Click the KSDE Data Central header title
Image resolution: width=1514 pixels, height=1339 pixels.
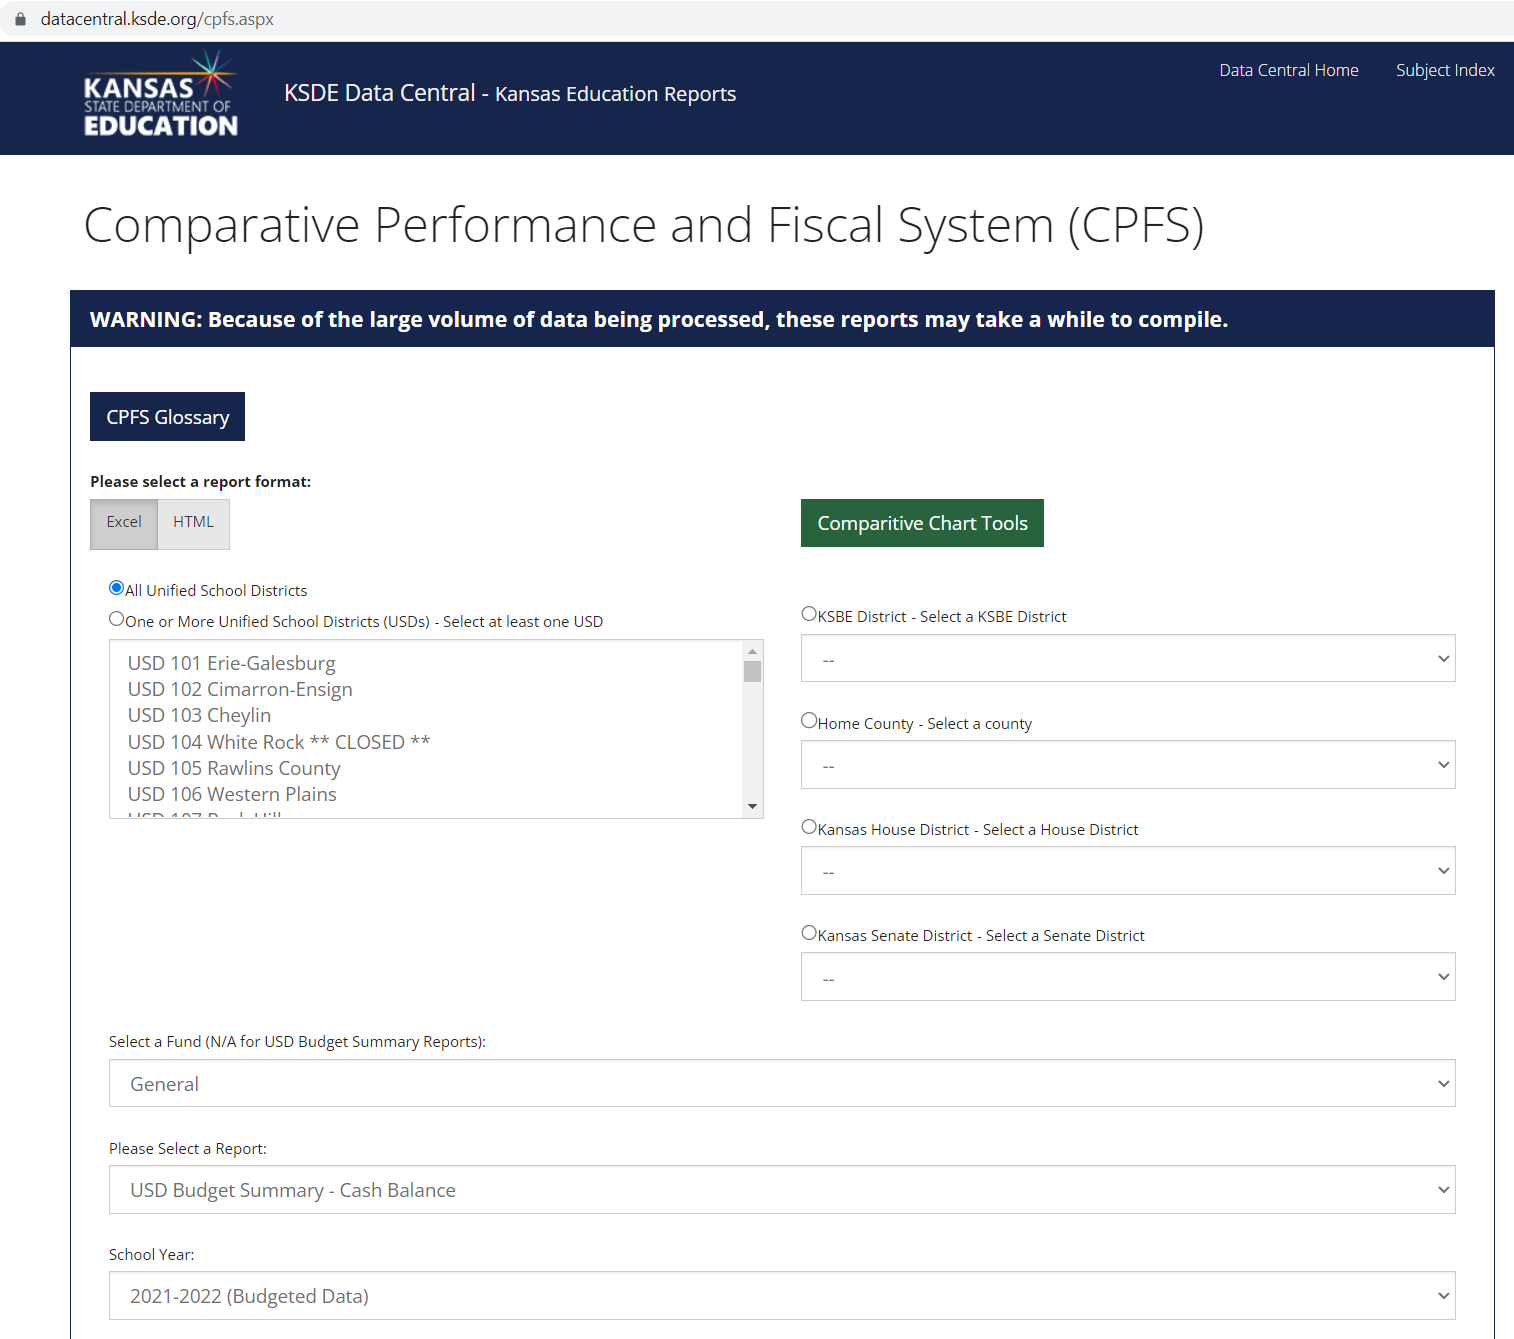[510, 93]
